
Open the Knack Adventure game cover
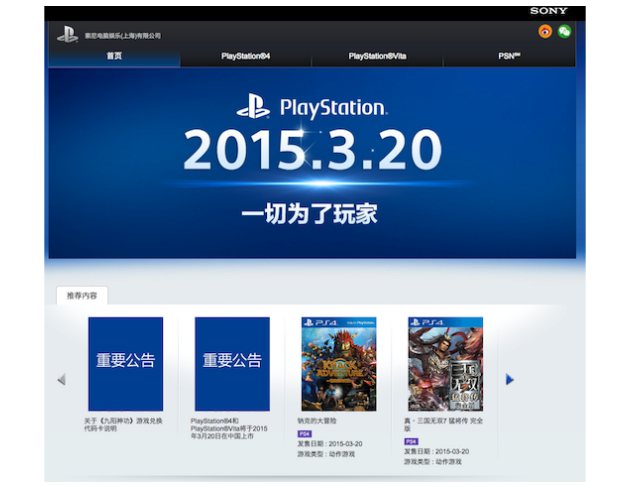pyautogui.click(x=339, y=364)
